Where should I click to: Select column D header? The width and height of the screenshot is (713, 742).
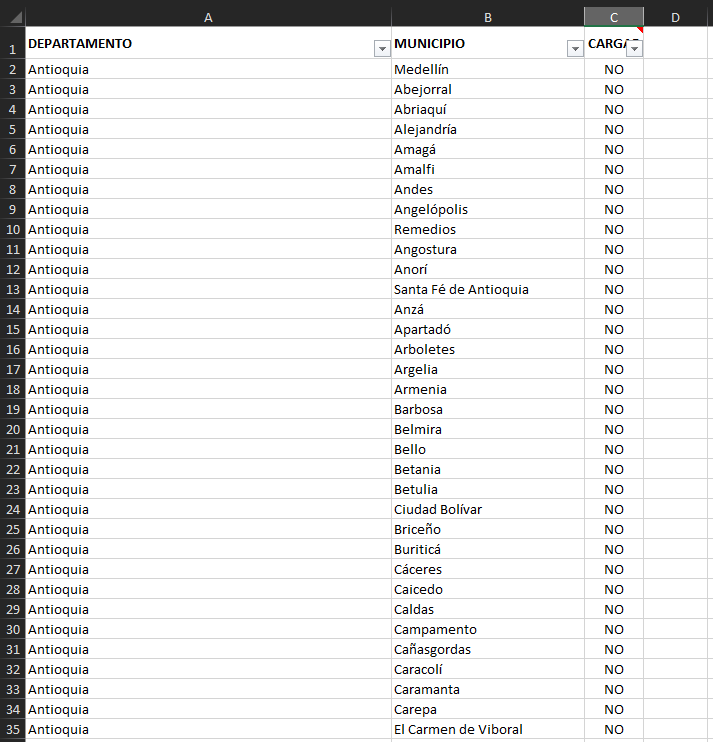point(676,17)
